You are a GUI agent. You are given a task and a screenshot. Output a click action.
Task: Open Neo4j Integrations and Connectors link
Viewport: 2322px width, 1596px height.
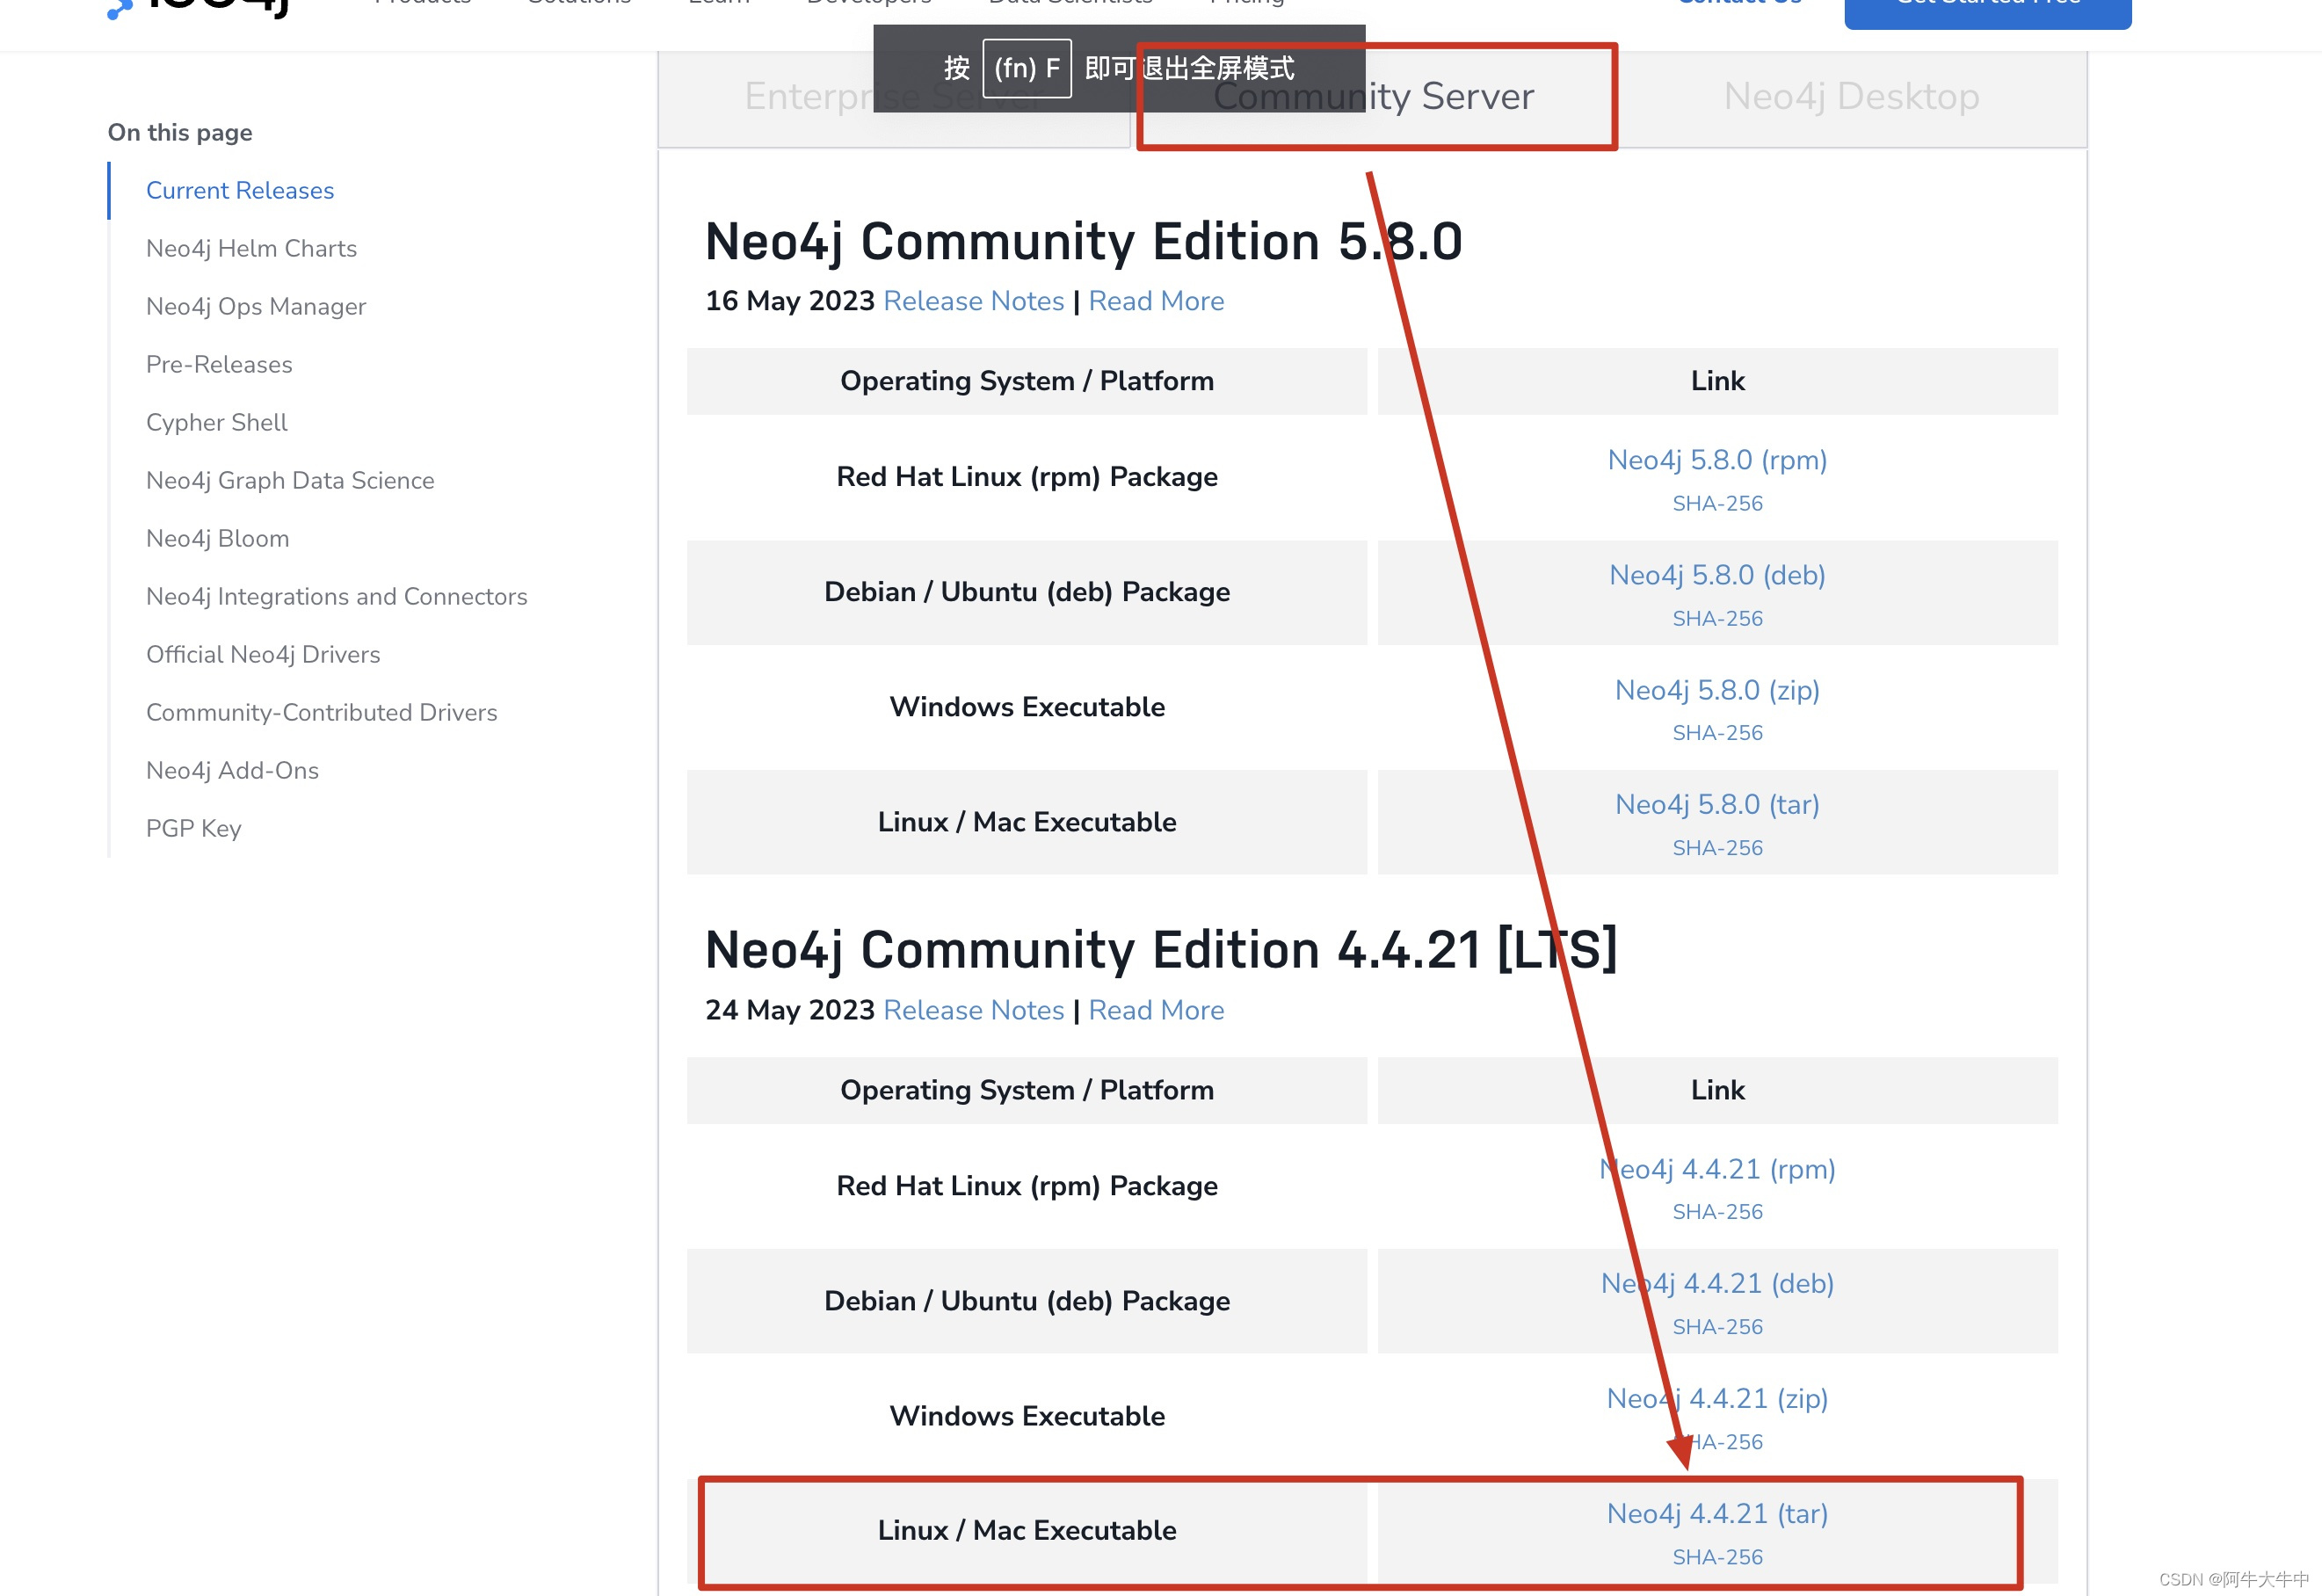coord(337,596)
